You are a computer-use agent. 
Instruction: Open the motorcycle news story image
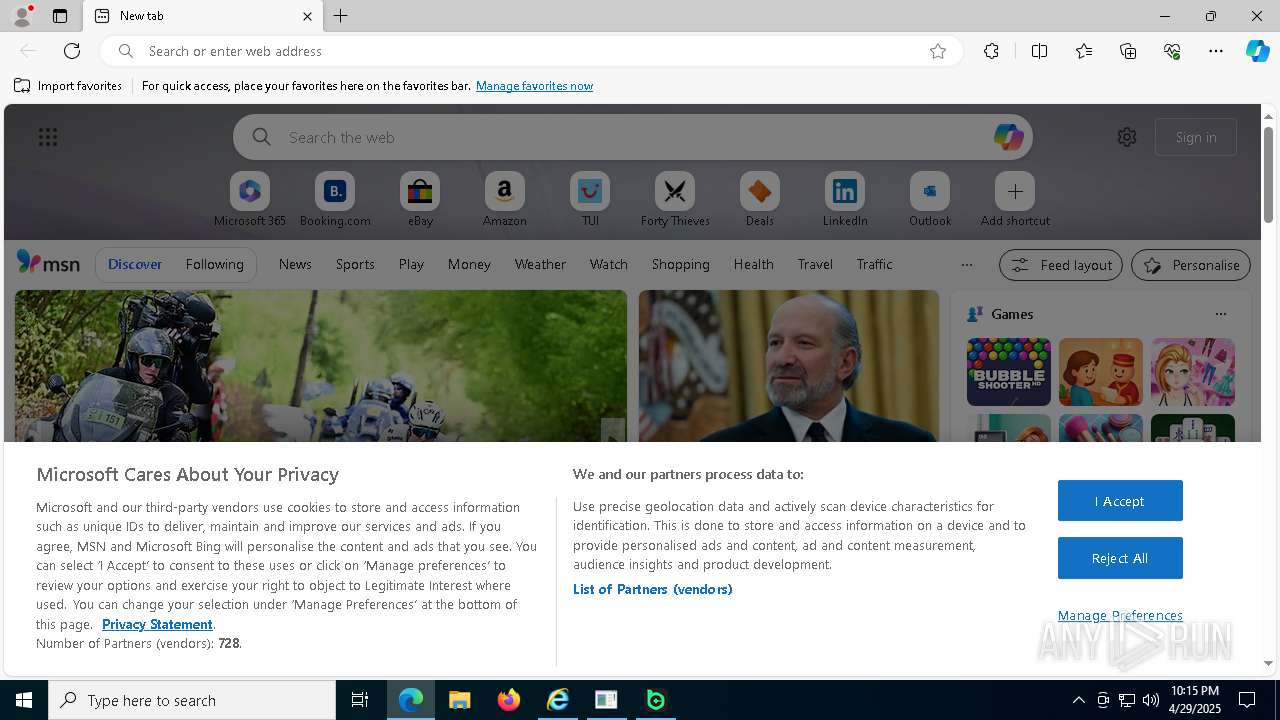click(x=321, y=366)
